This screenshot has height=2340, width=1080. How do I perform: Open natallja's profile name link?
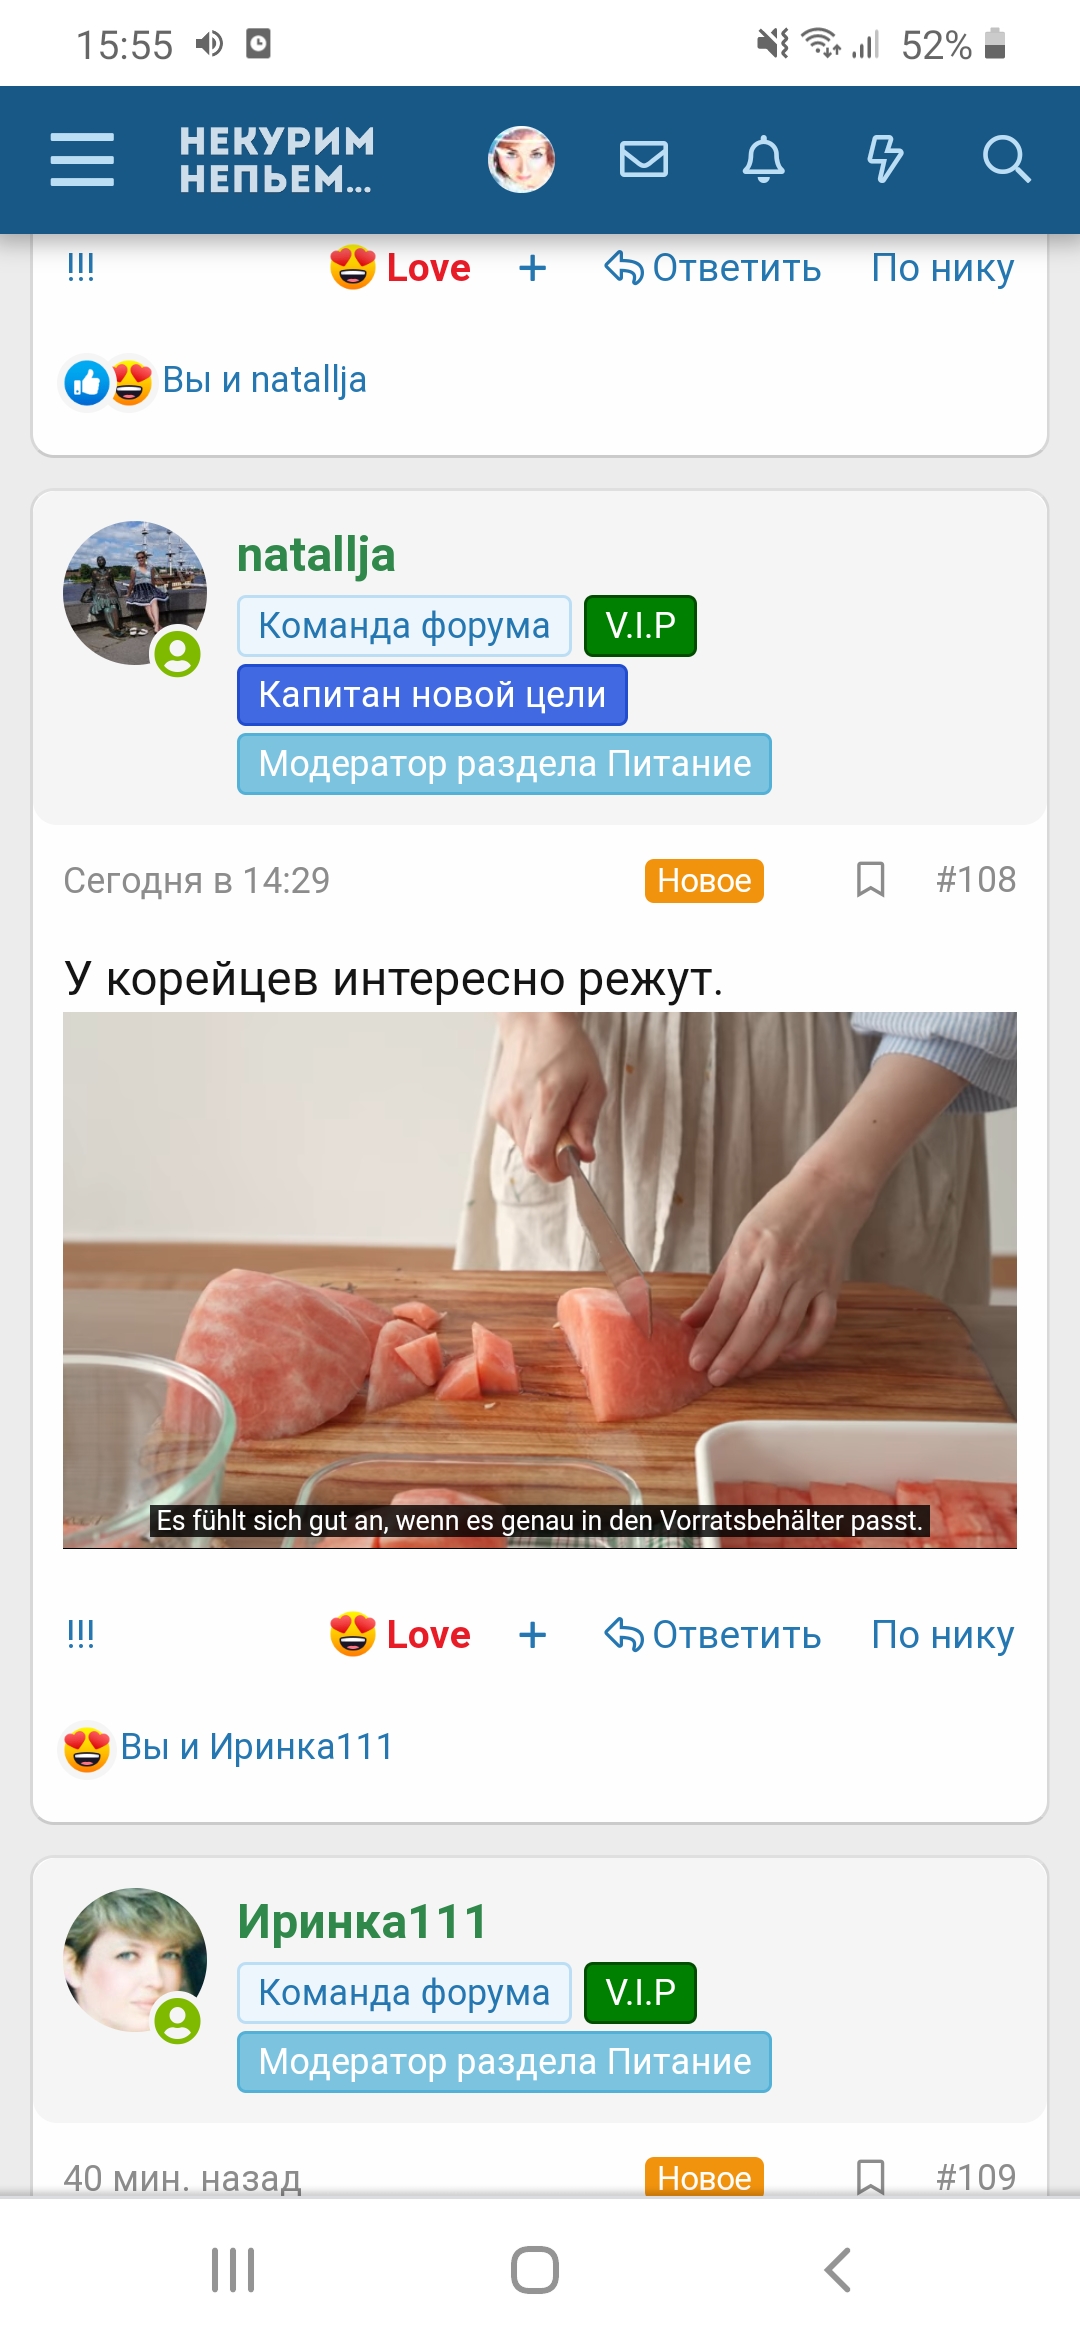pos(316,555)
